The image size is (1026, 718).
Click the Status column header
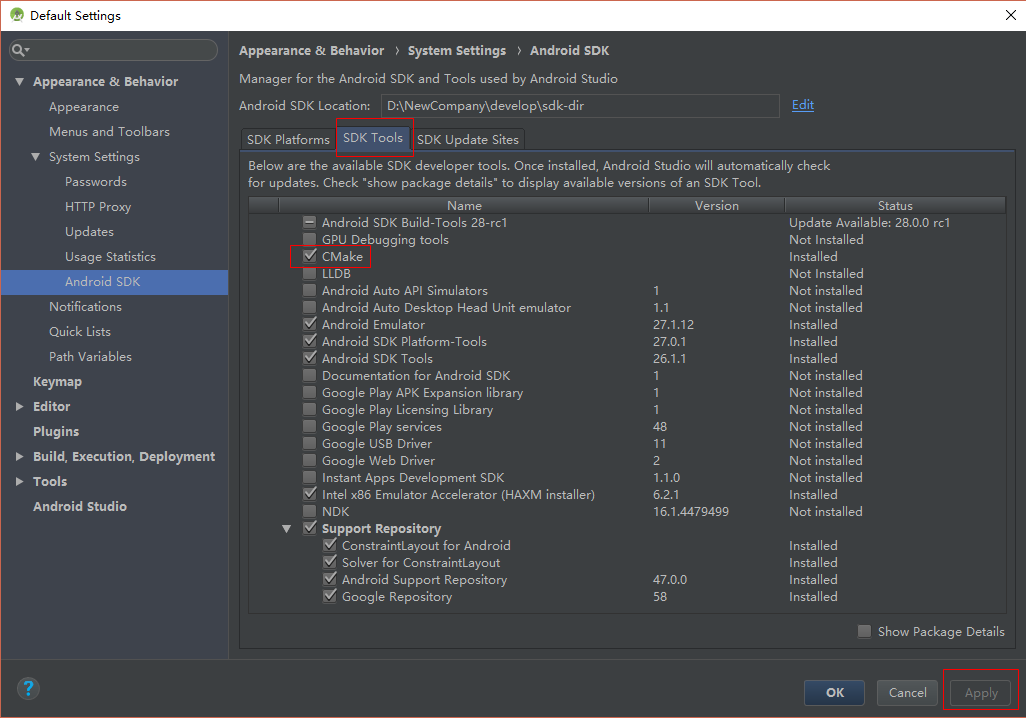click(x=895, y=205)
